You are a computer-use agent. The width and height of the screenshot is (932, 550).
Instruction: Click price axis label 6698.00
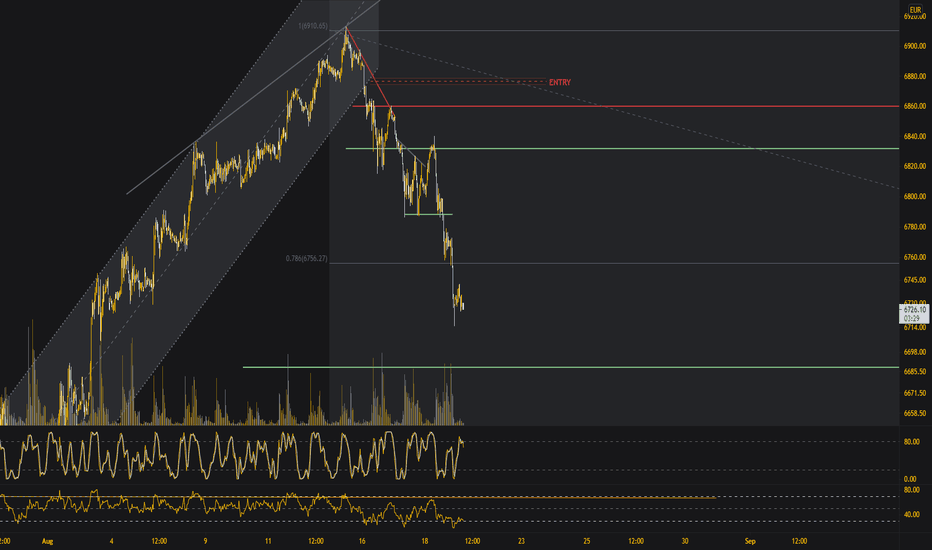pyautogui.click(x=914, y=352)
